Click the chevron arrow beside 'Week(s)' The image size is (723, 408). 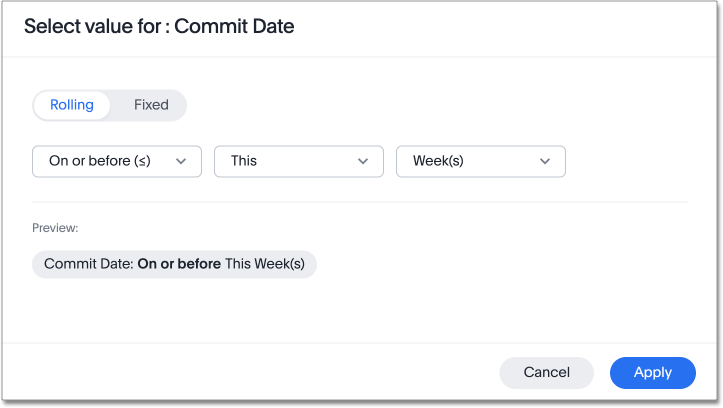545,161
